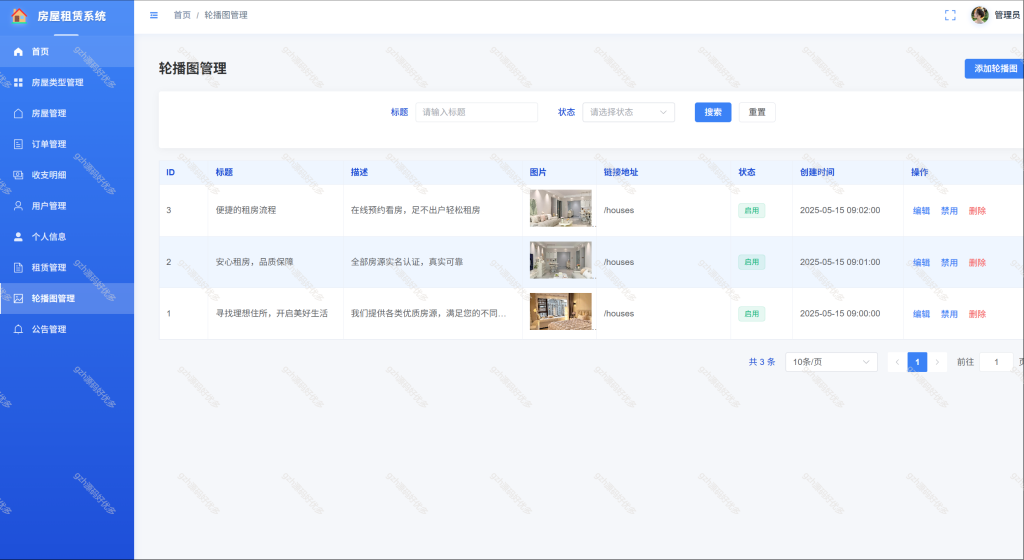
Task: Open 订单管理 menu item
Action: (67, 144)
